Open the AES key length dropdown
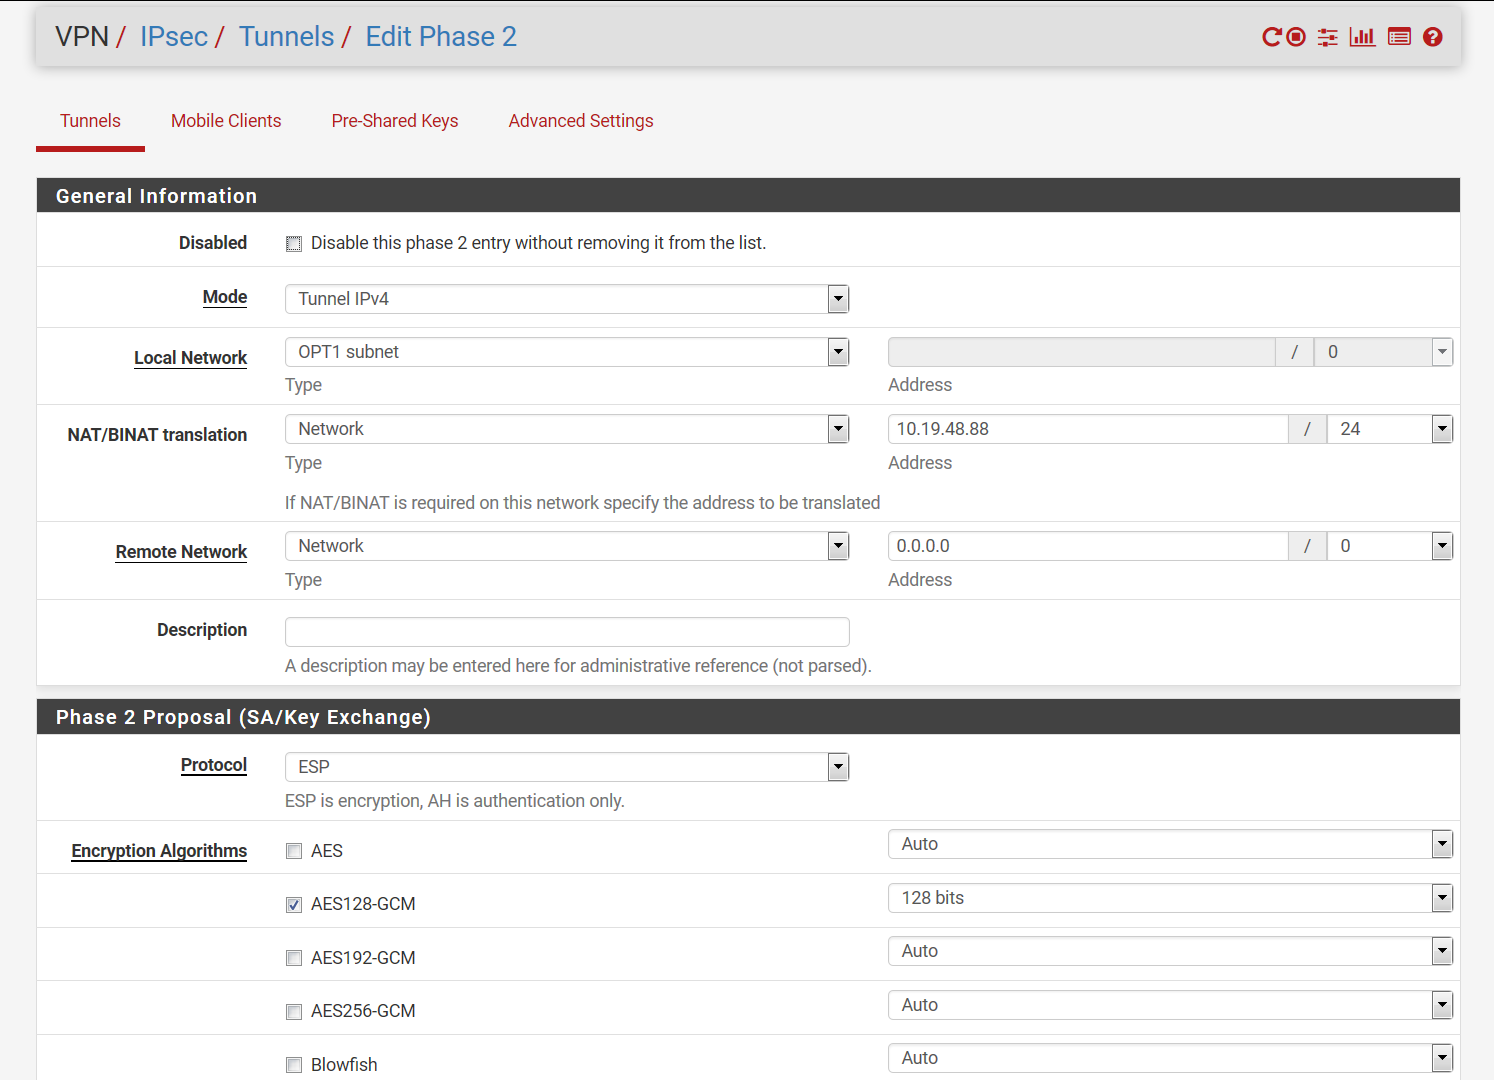Screen dimensions: 1494x1080 1170,844
